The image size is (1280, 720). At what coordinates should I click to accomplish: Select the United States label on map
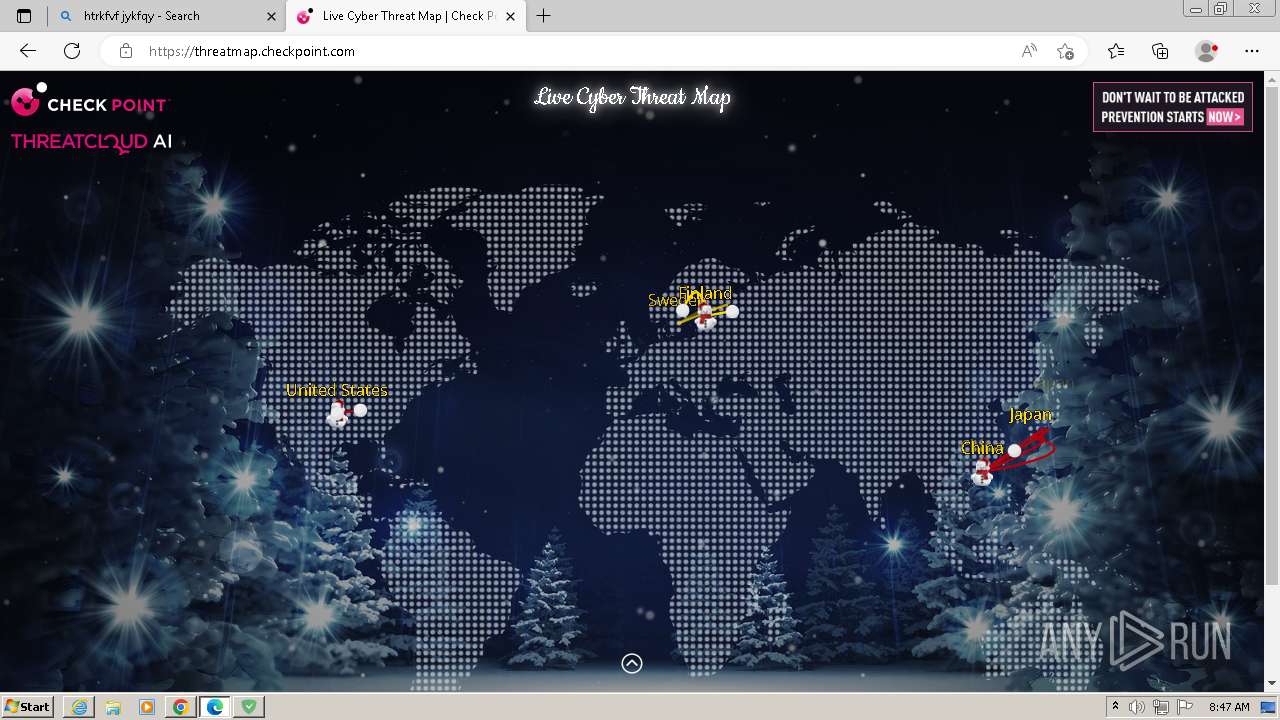click(337, 390)
